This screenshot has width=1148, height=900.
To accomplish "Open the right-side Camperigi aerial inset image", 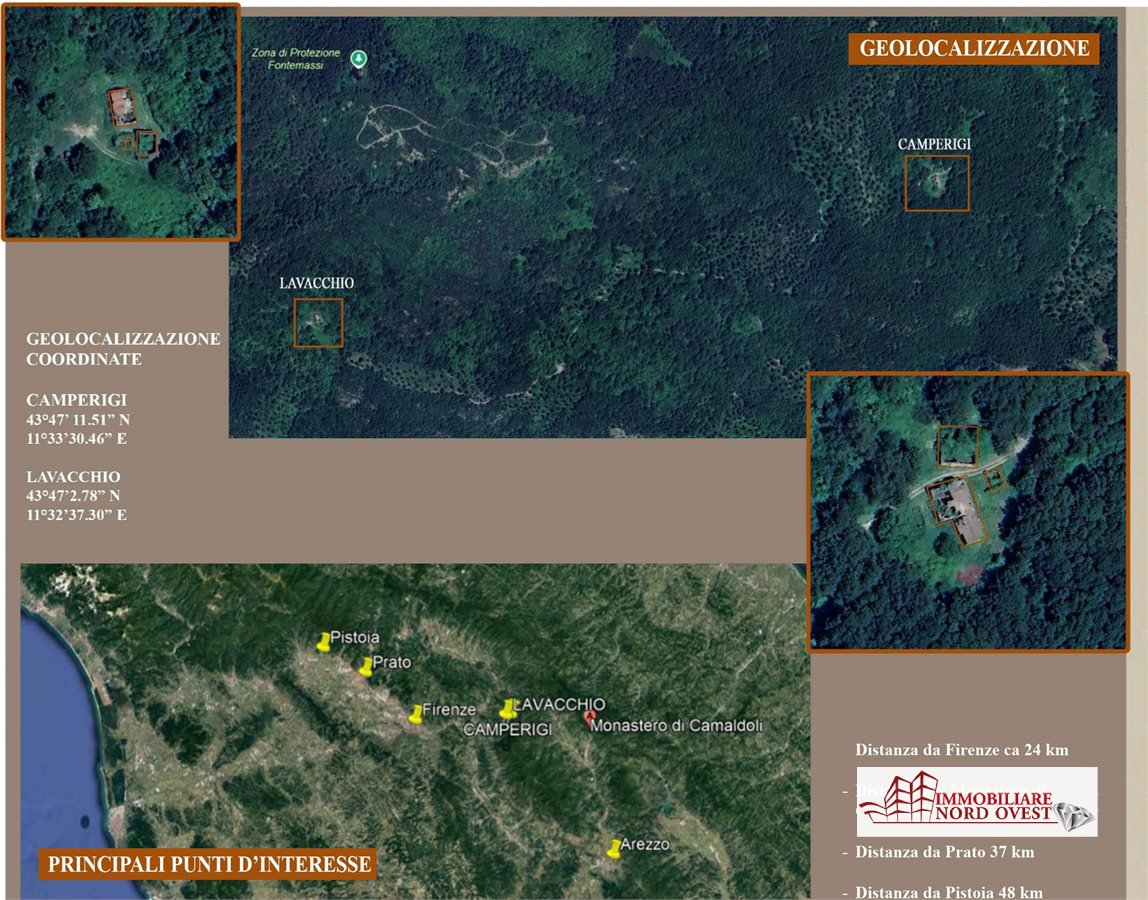I will tap(967, 512).
